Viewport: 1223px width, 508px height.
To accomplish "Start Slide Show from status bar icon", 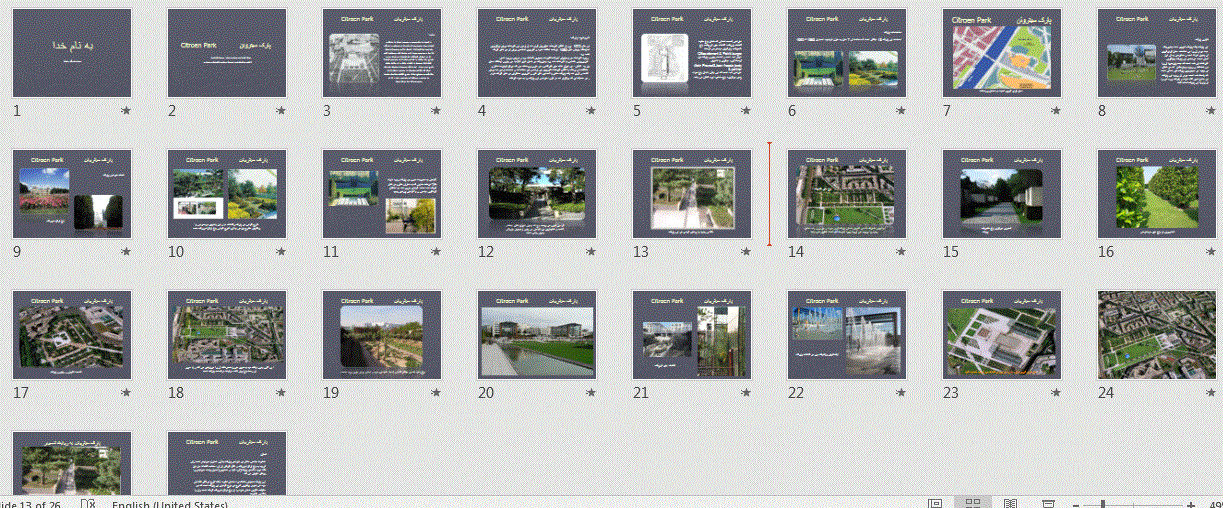I will click(x=1048, y=503).
